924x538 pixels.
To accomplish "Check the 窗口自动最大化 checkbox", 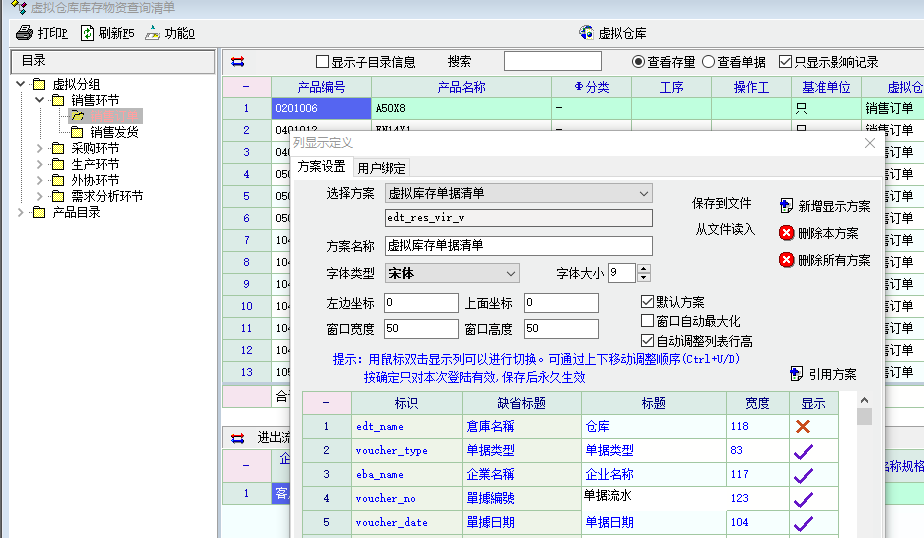I will (647, 321).
